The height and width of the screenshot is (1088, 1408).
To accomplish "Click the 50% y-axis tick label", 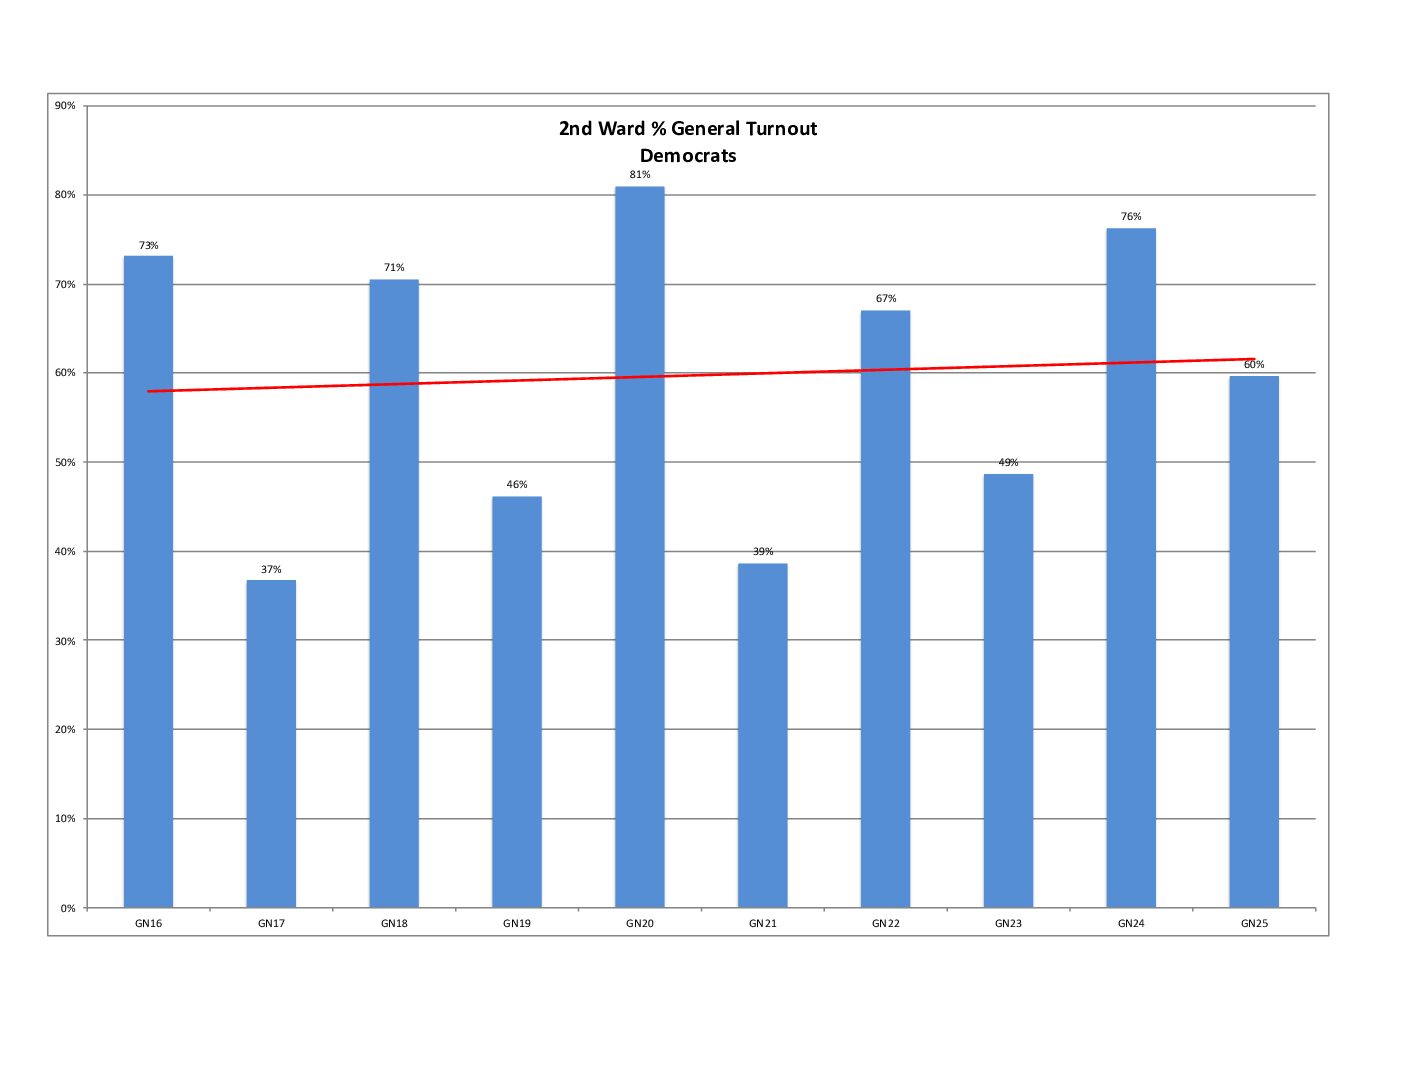I will coord(65,463).
